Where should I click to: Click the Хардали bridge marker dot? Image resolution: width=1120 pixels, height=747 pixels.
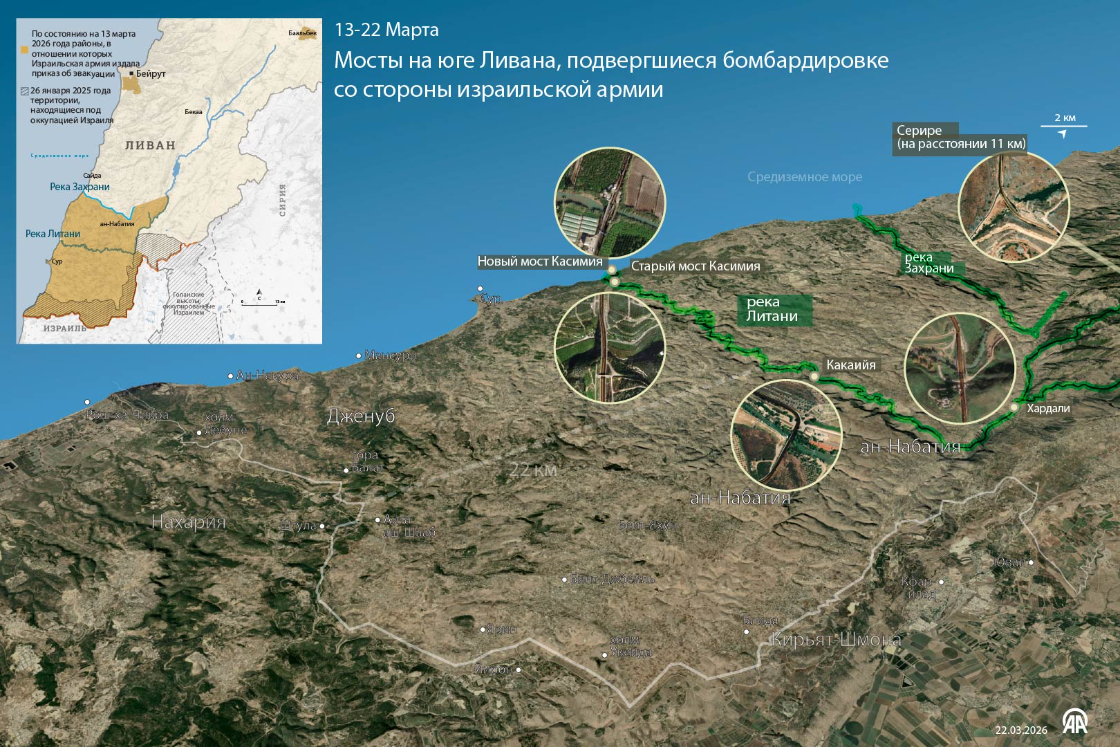[1014, 408]
